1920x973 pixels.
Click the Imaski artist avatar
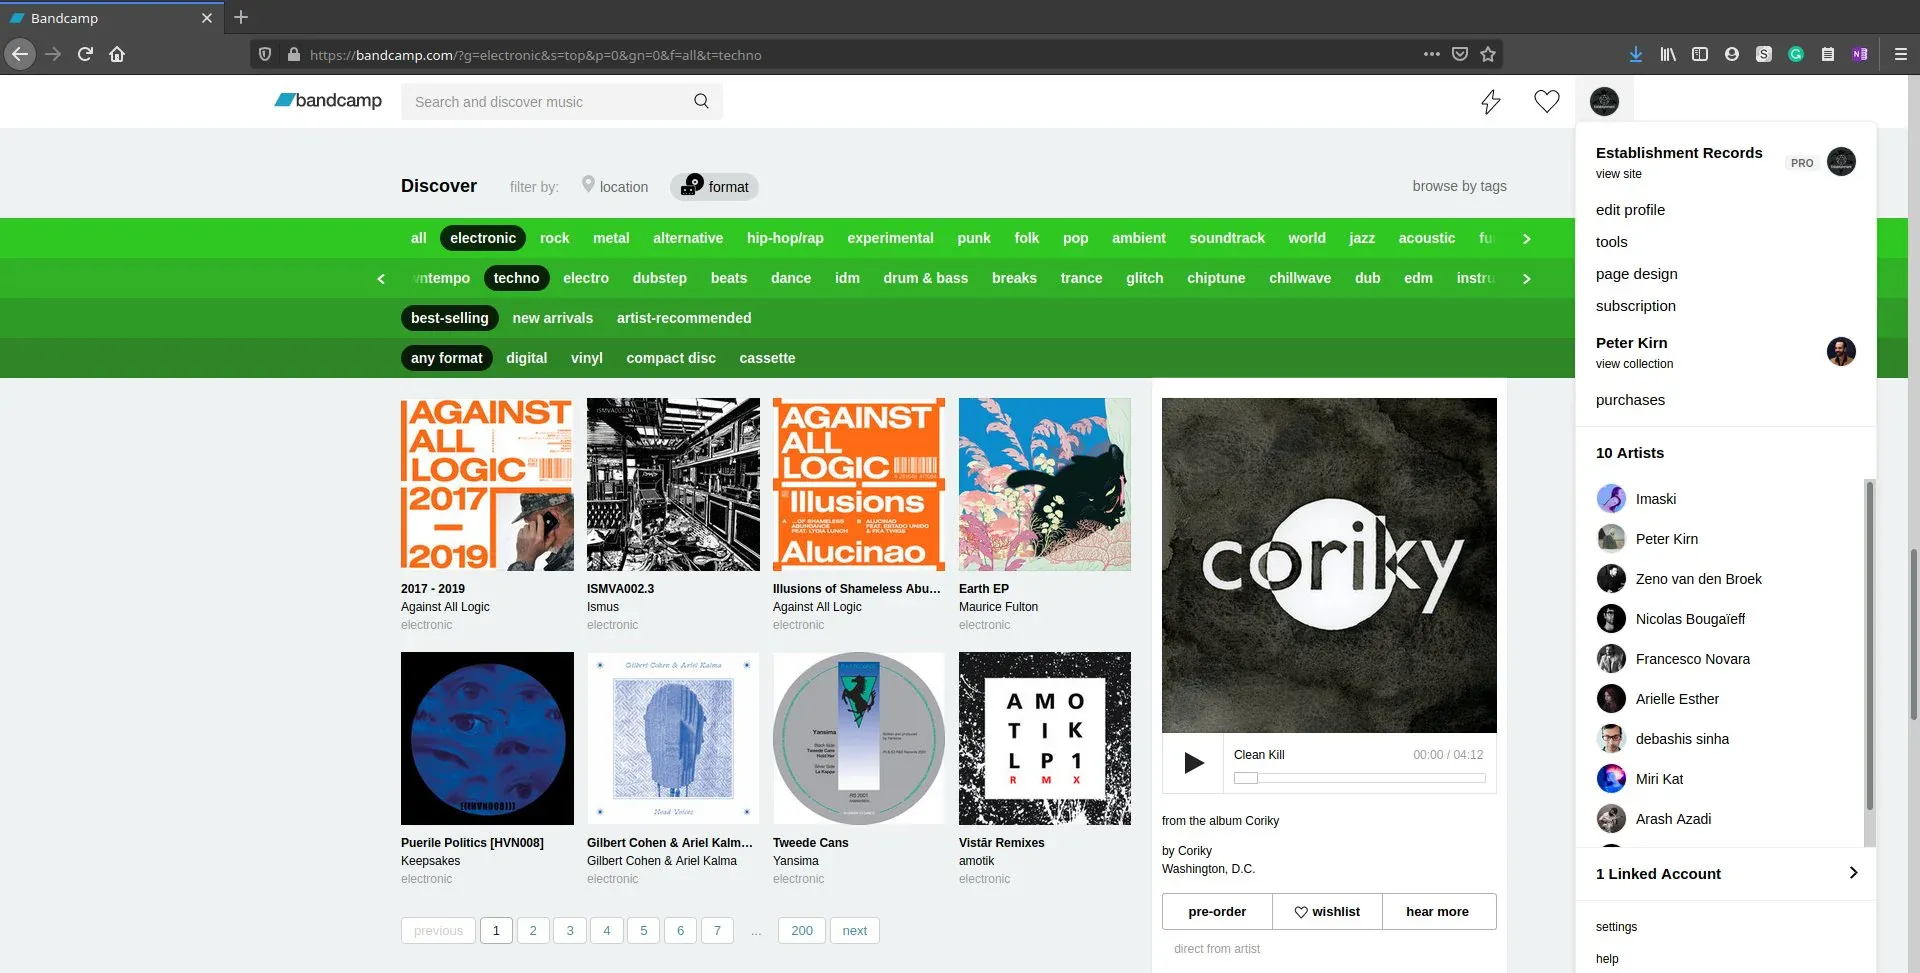(x=1611, y=498)
